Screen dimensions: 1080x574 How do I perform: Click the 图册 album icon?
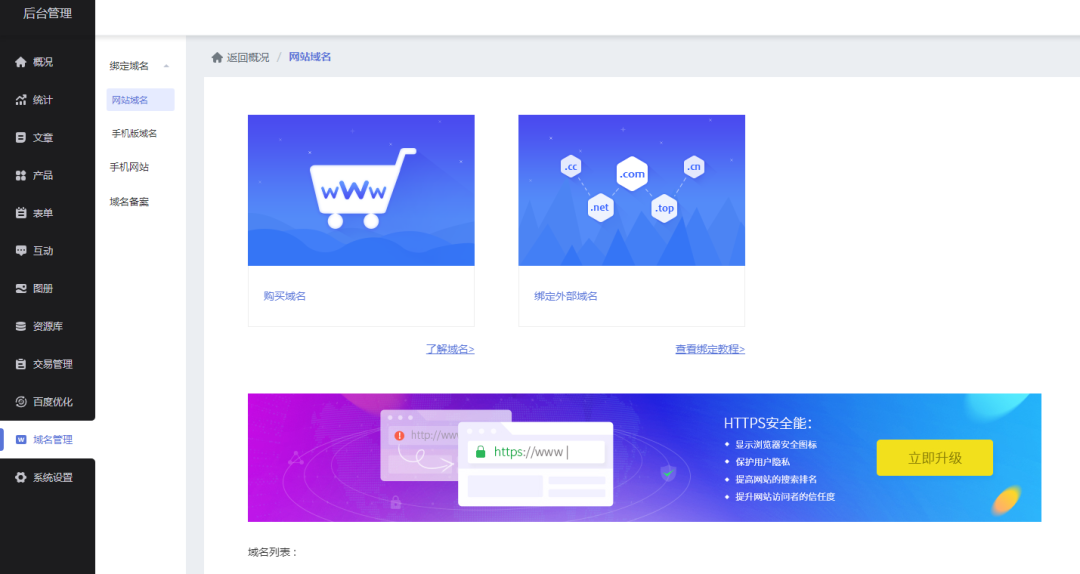21,289
